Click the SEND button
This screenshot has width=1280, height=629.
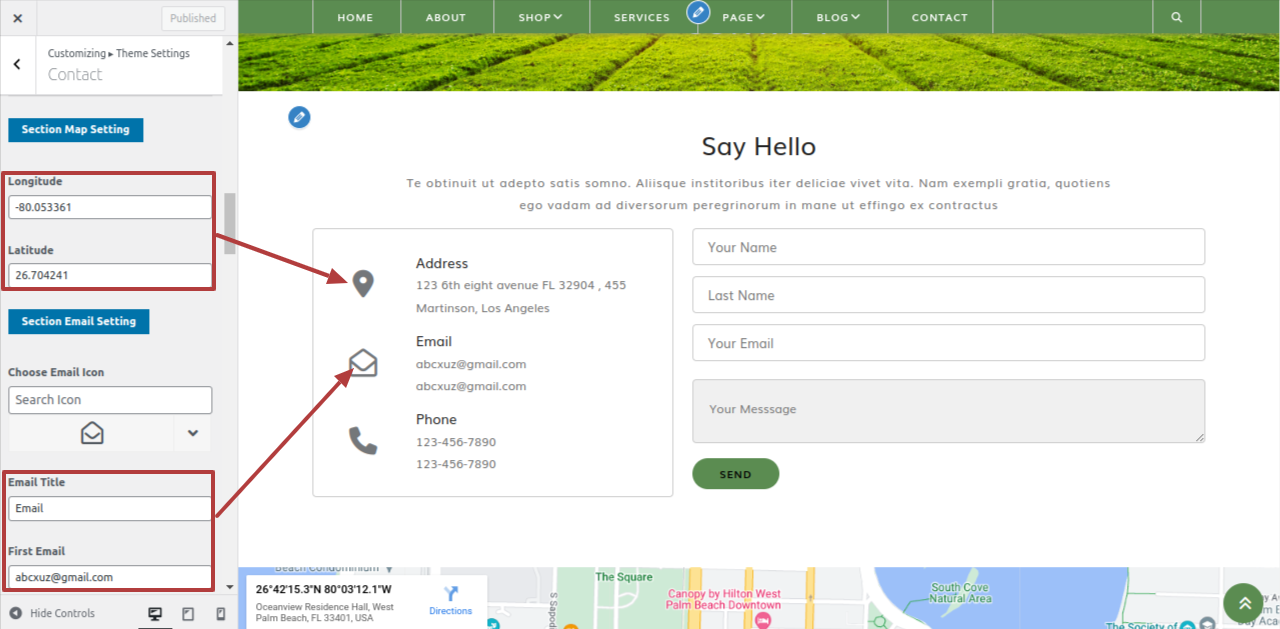pos(735,474)
